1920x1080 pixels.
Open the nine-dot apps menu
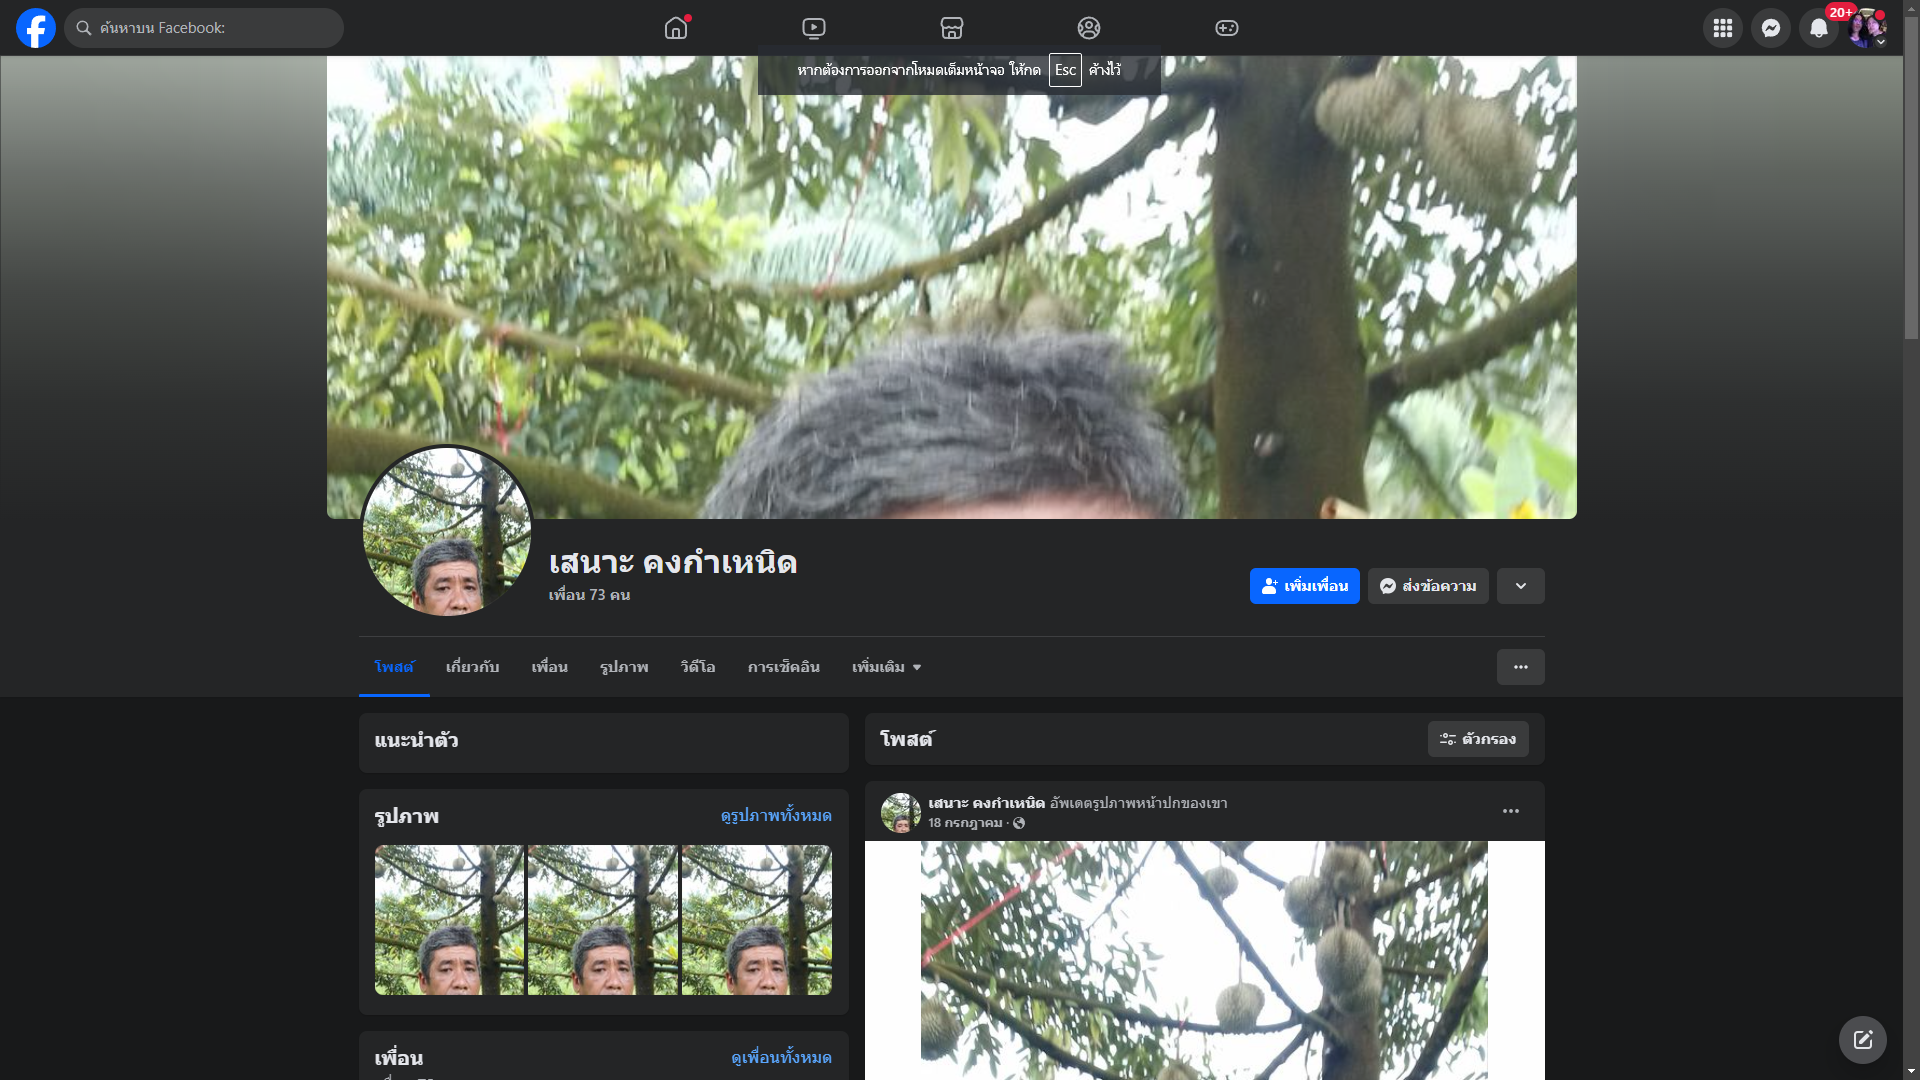click(1722, 28)
